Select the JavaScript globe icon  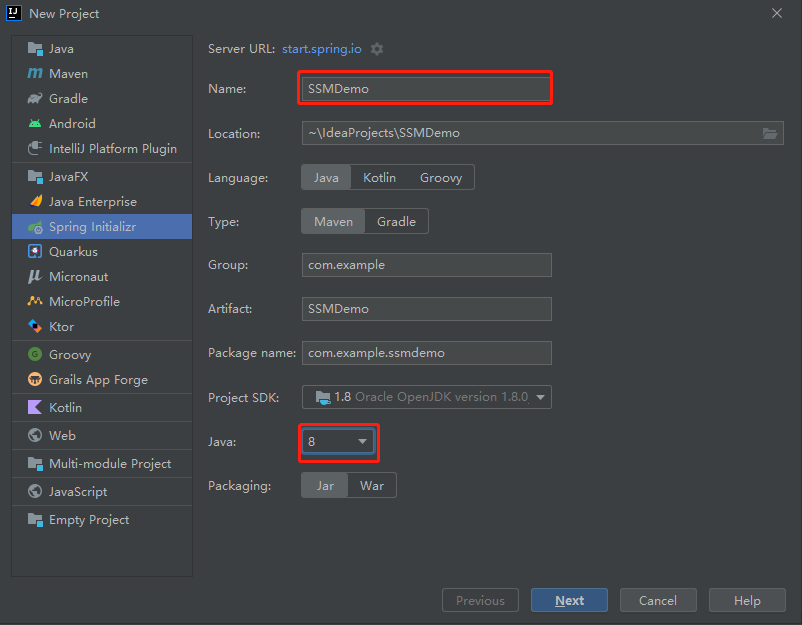[x=35, y=491]
